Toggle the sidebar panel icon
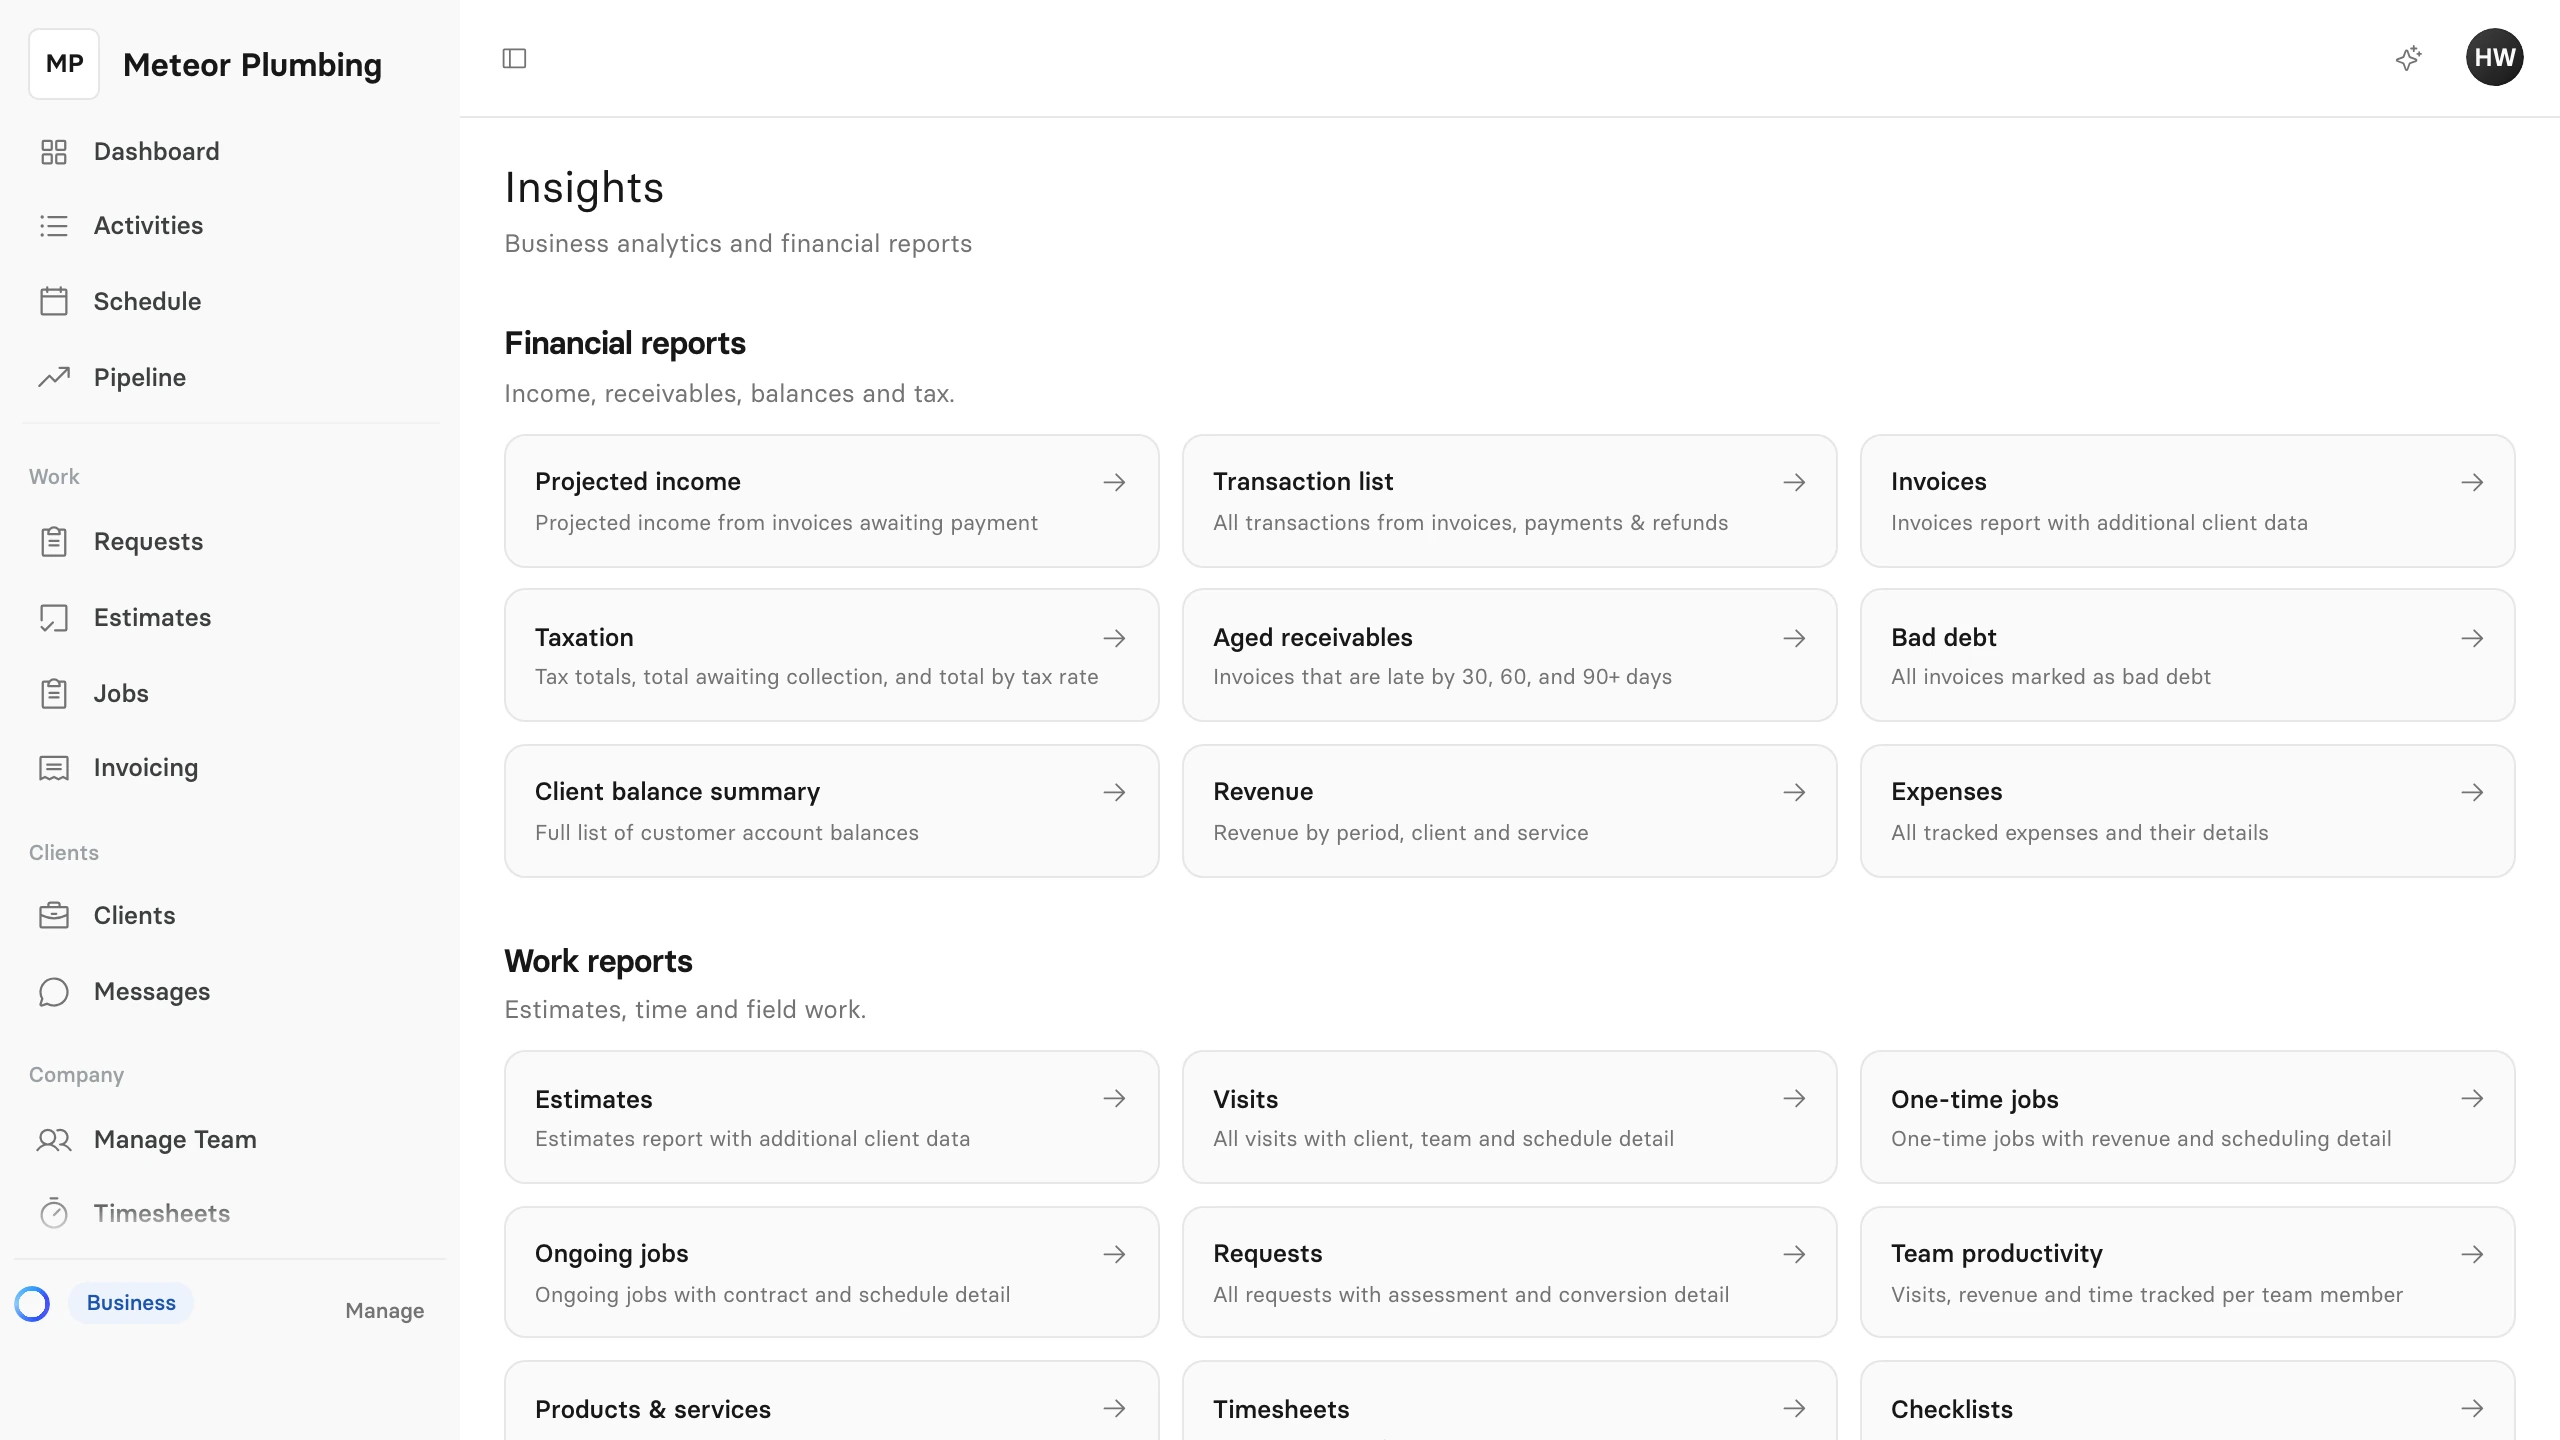This screenshot has width=2560, height=1440. (x=514, y=58)
